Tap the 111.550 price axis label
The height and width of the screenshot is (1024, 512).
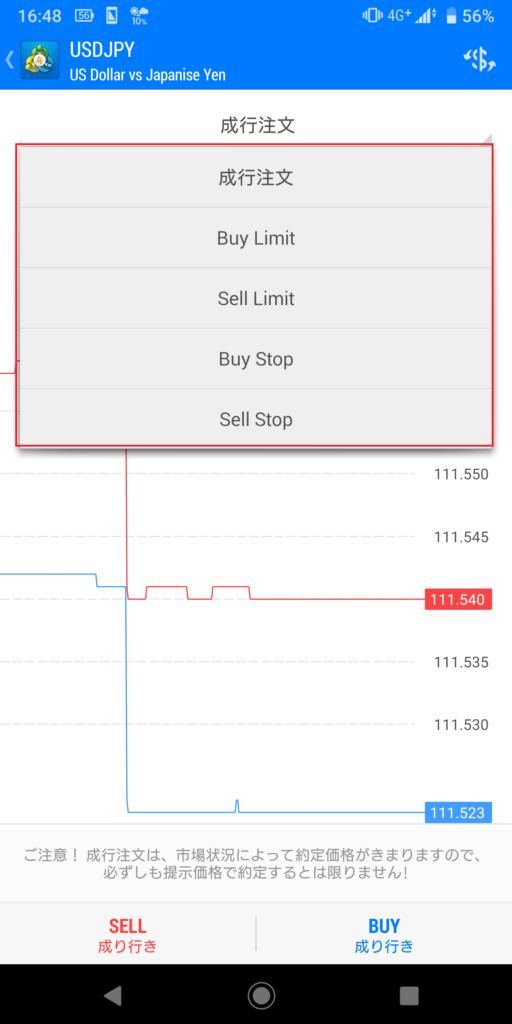461,474
